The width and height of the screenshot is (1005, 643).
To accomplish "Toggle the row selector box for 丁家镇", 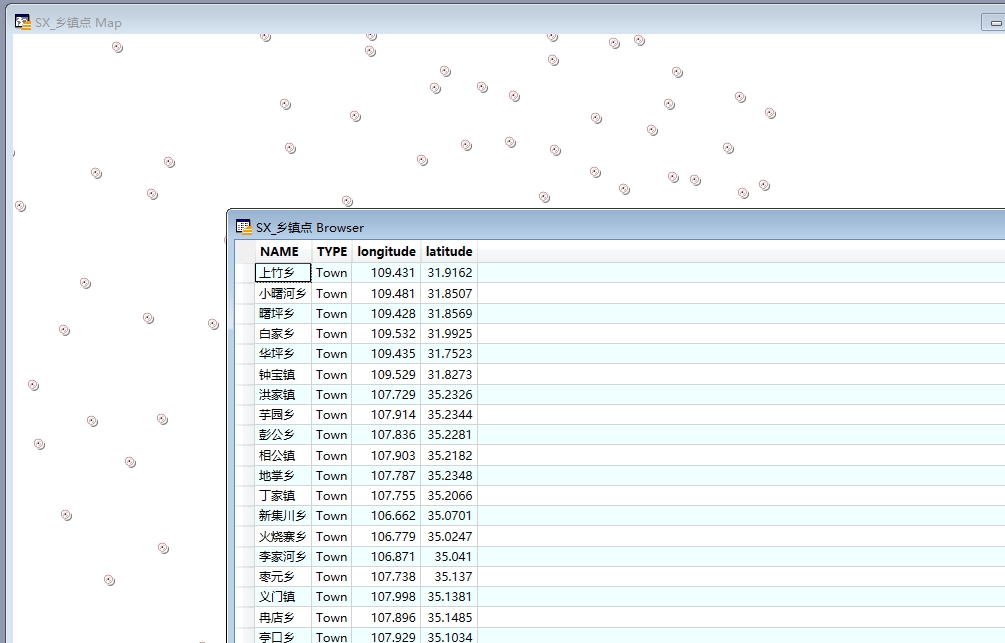I will pyautogui.click(x=244, y=495).
